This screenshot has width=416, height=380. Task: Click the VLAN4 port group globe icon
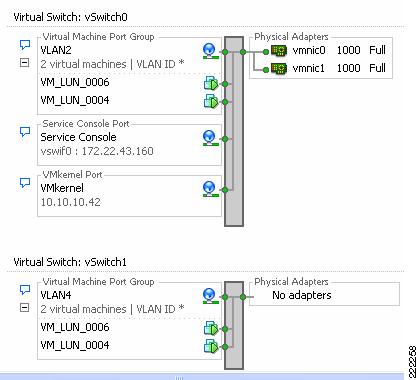pyautogui.click(x=210, y=296)
